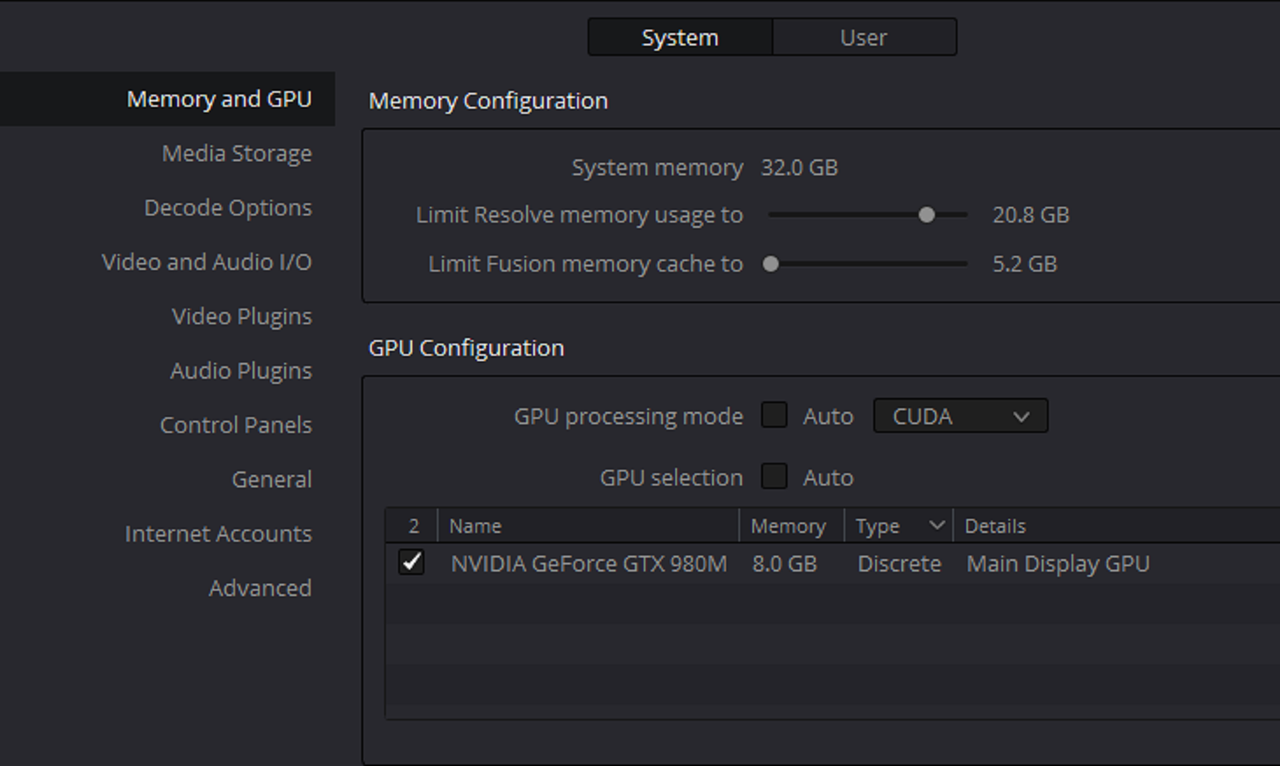Click the 32.0 GB system memory value
This screenshot has height=766, width=1280.
[x=799, y=167]
